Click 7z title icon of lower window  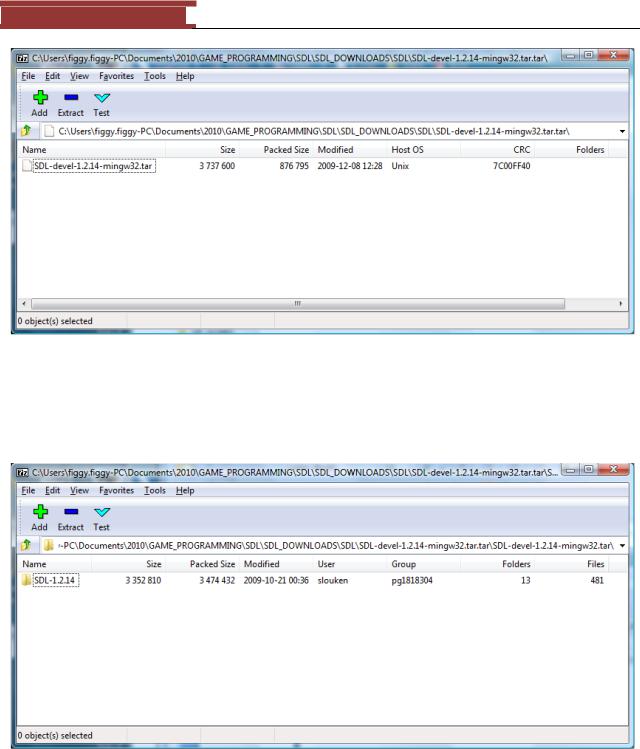coord(22,472)
